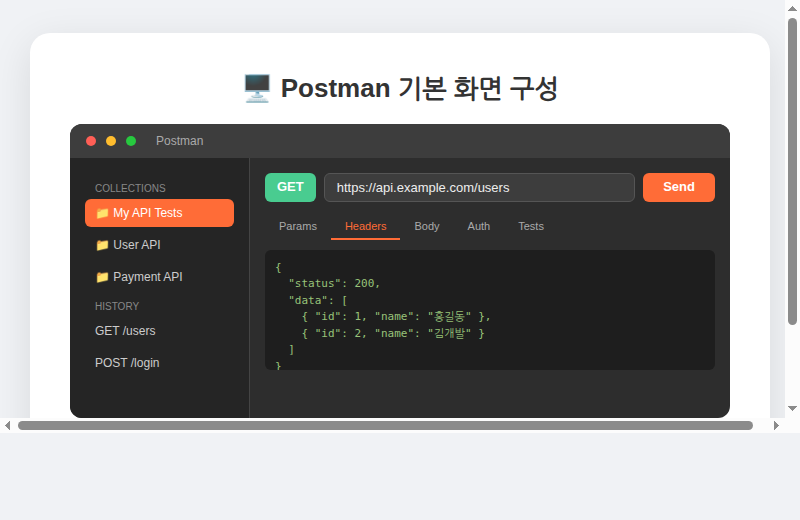
Task: Click the vertical scrollbar thumb
Action: coord(792,171)
